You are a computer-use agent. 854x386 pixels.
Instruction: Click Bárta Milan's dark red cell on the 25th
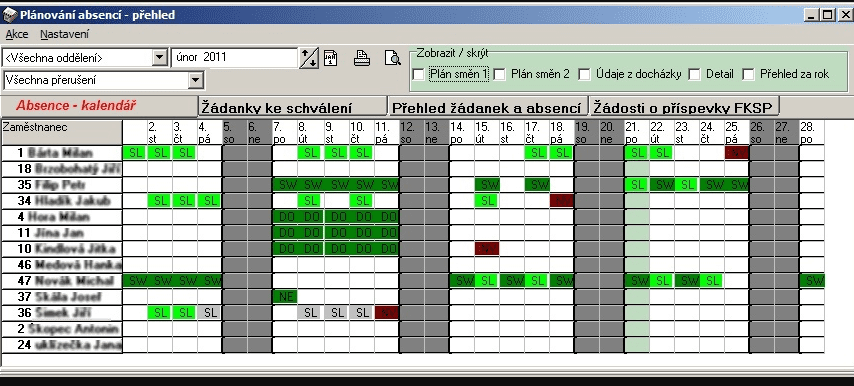737,153
